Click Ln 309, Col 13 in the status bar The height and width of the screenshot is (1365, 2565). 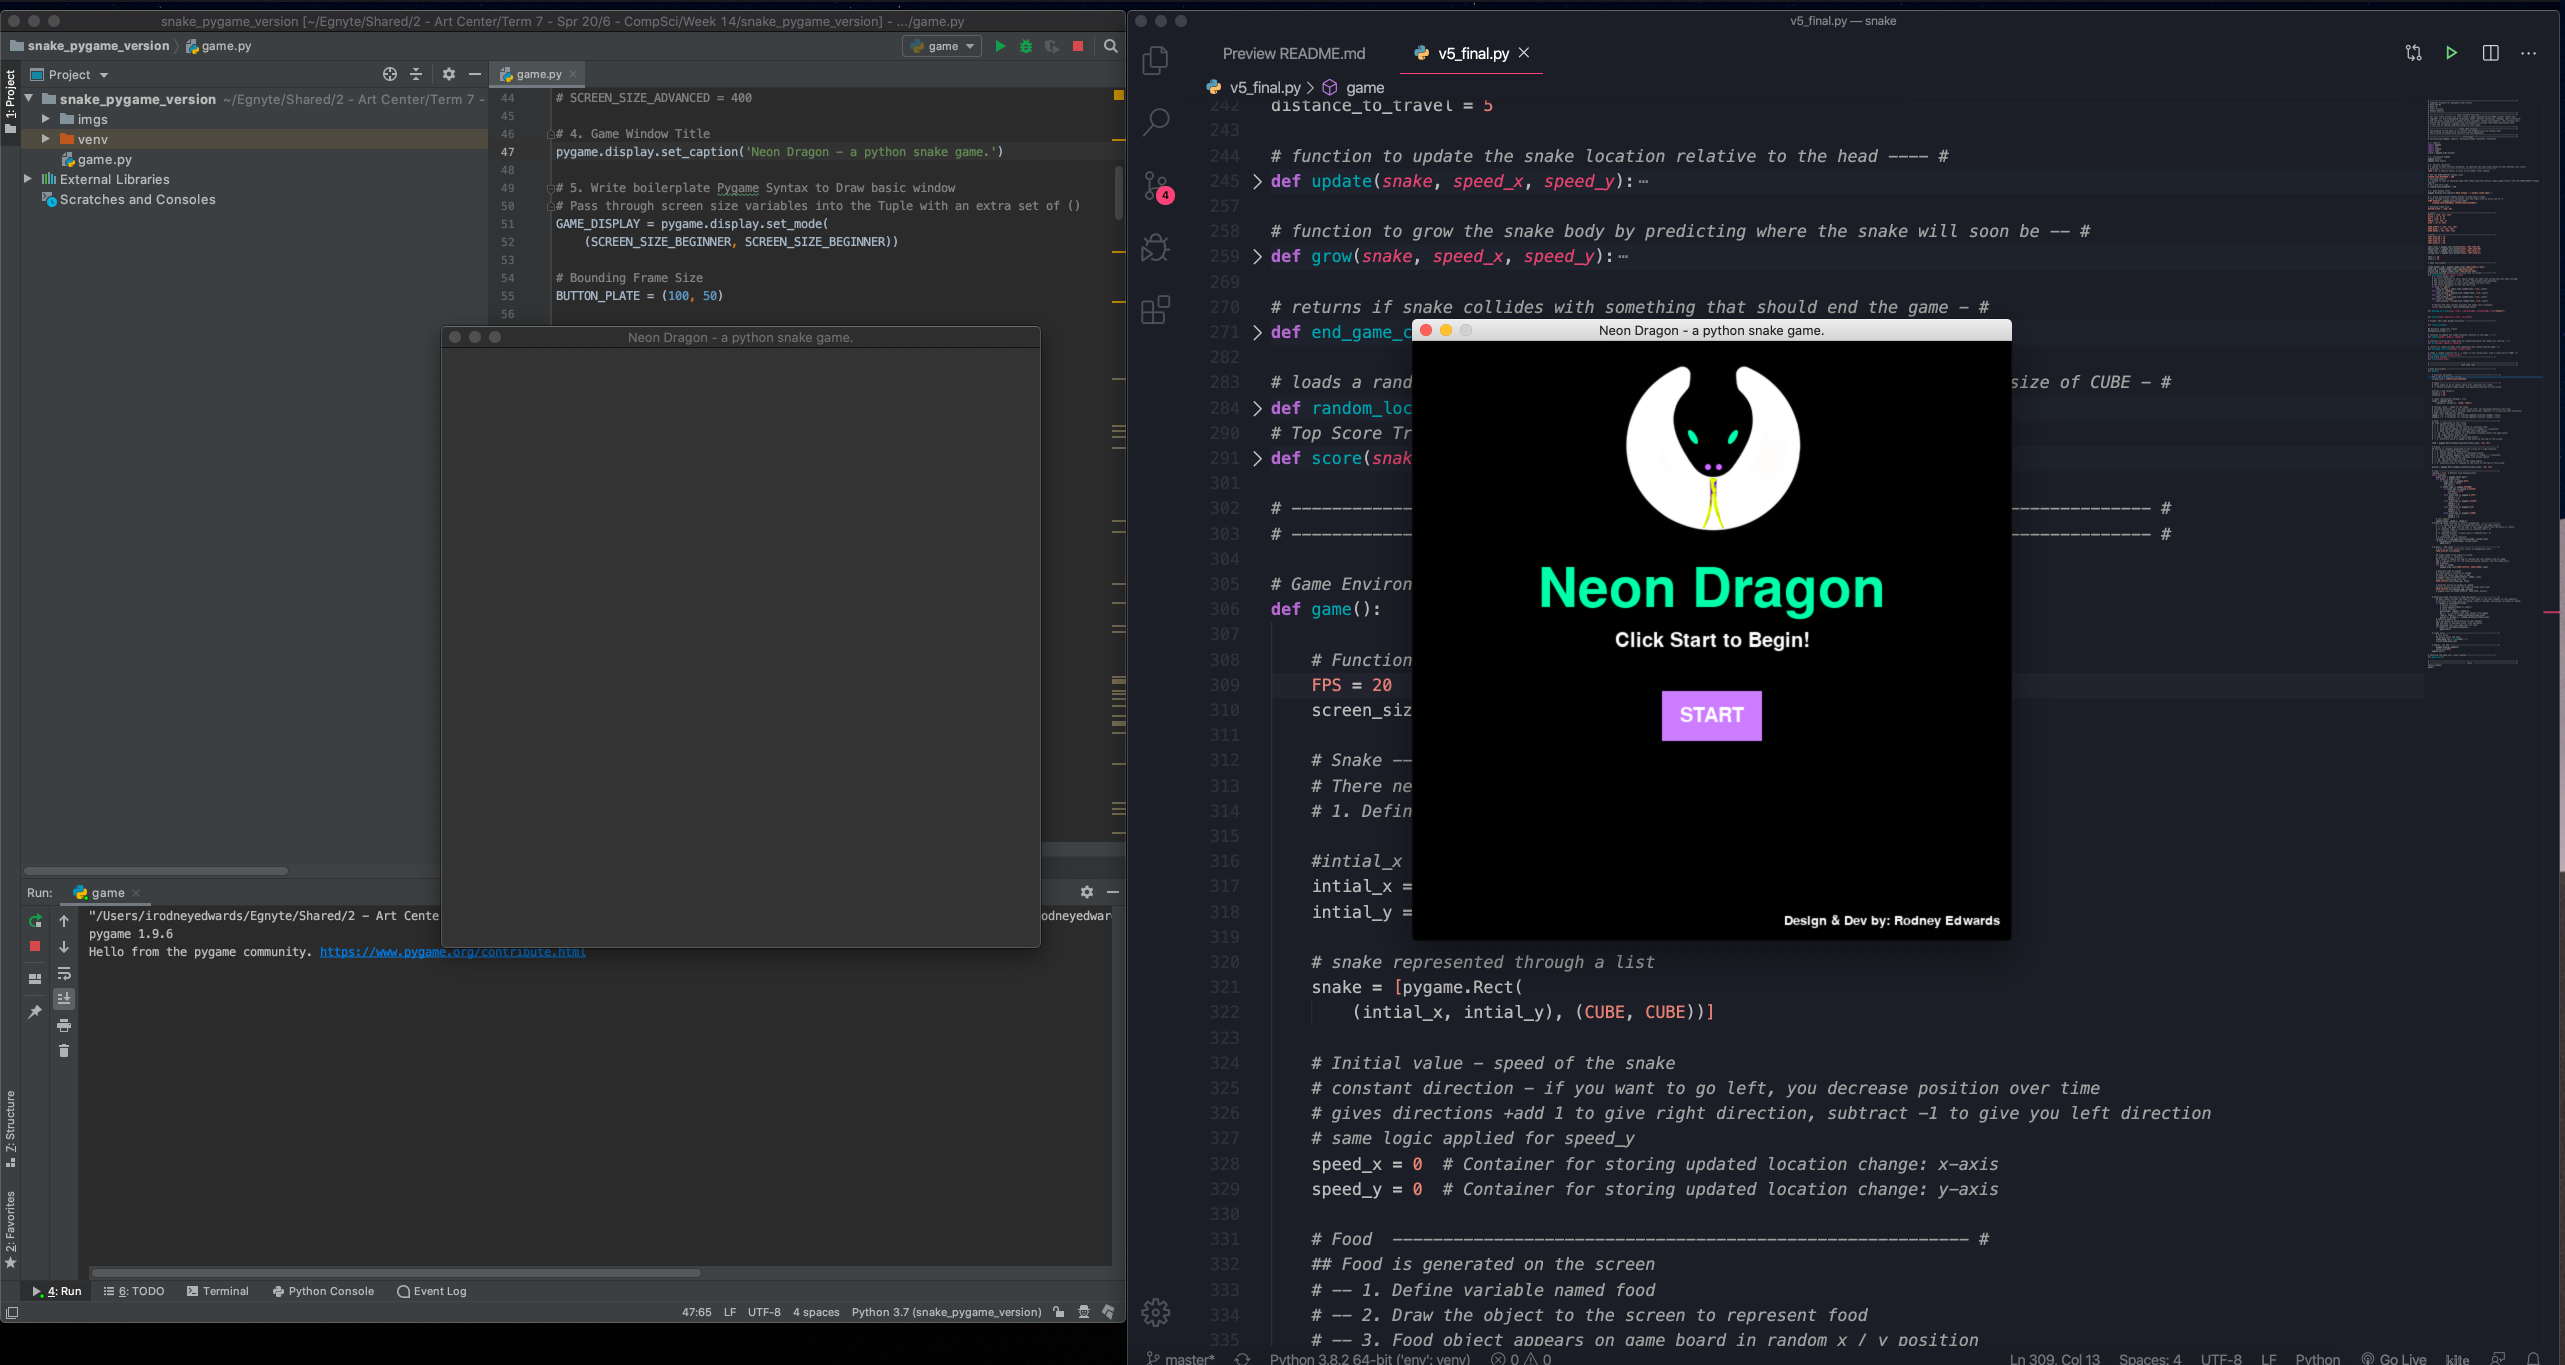(x=2055, y=1358)
